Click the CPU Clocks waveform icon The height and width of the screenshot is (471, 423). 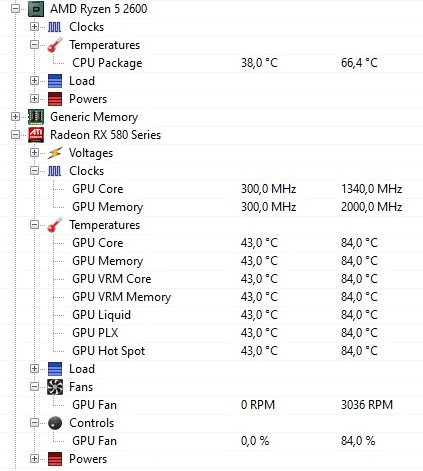[x=55, y=27]
